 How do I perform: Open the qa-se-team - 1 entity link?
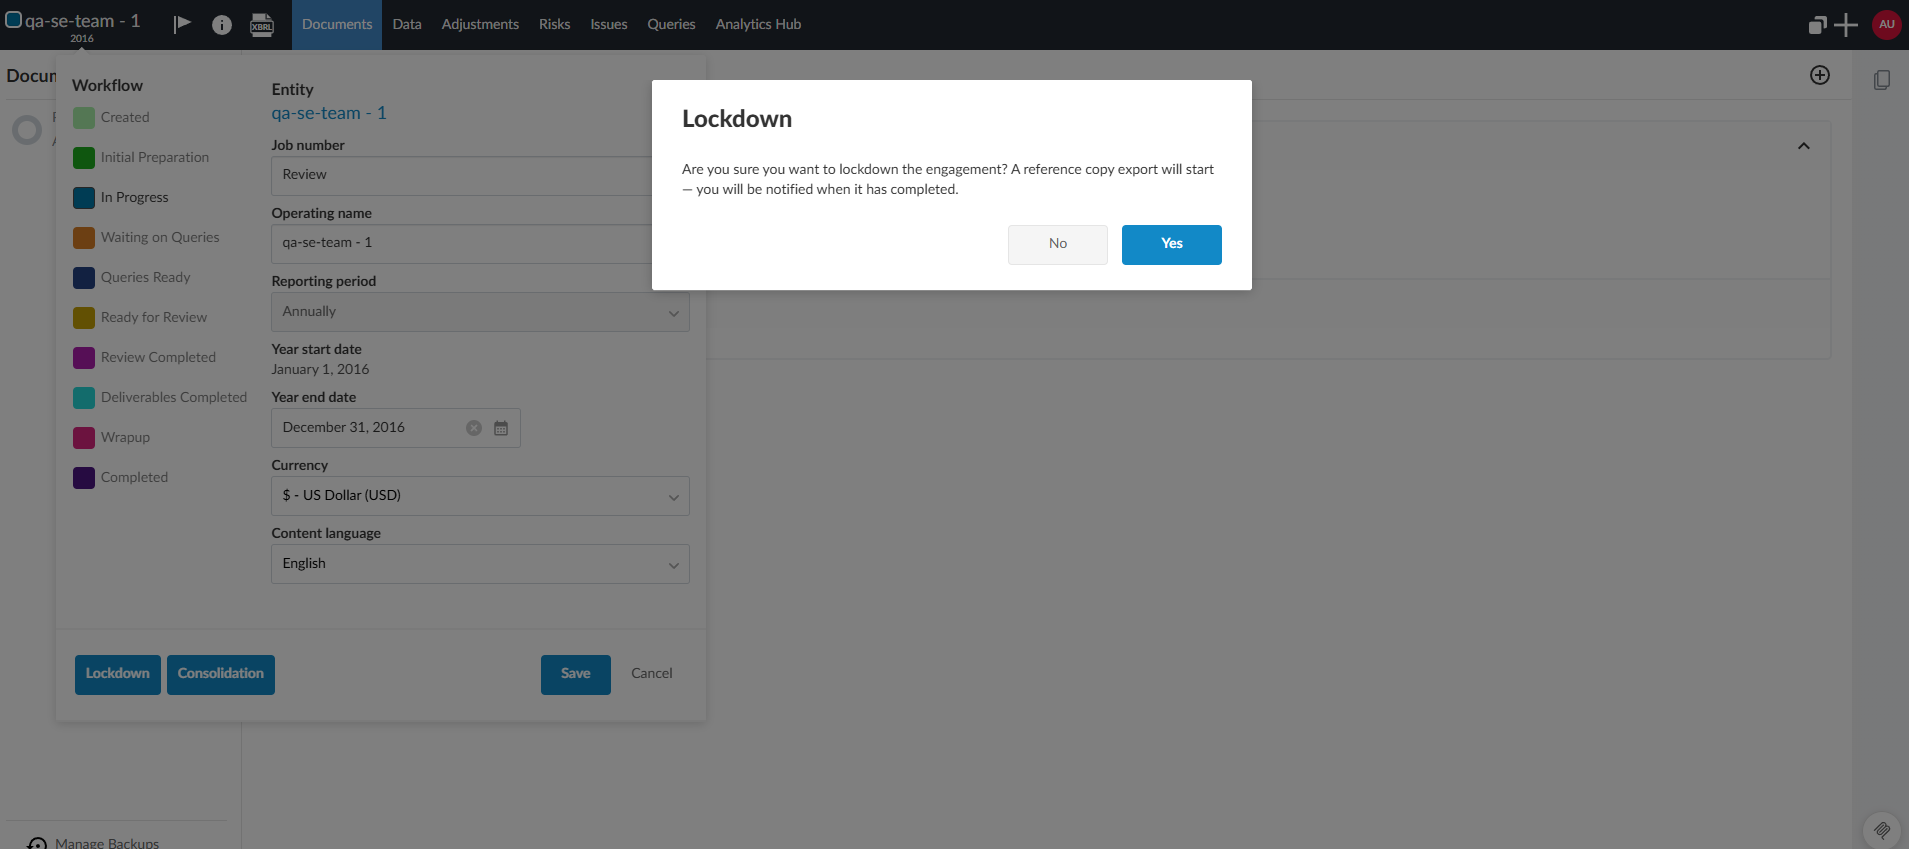(329, 114)
